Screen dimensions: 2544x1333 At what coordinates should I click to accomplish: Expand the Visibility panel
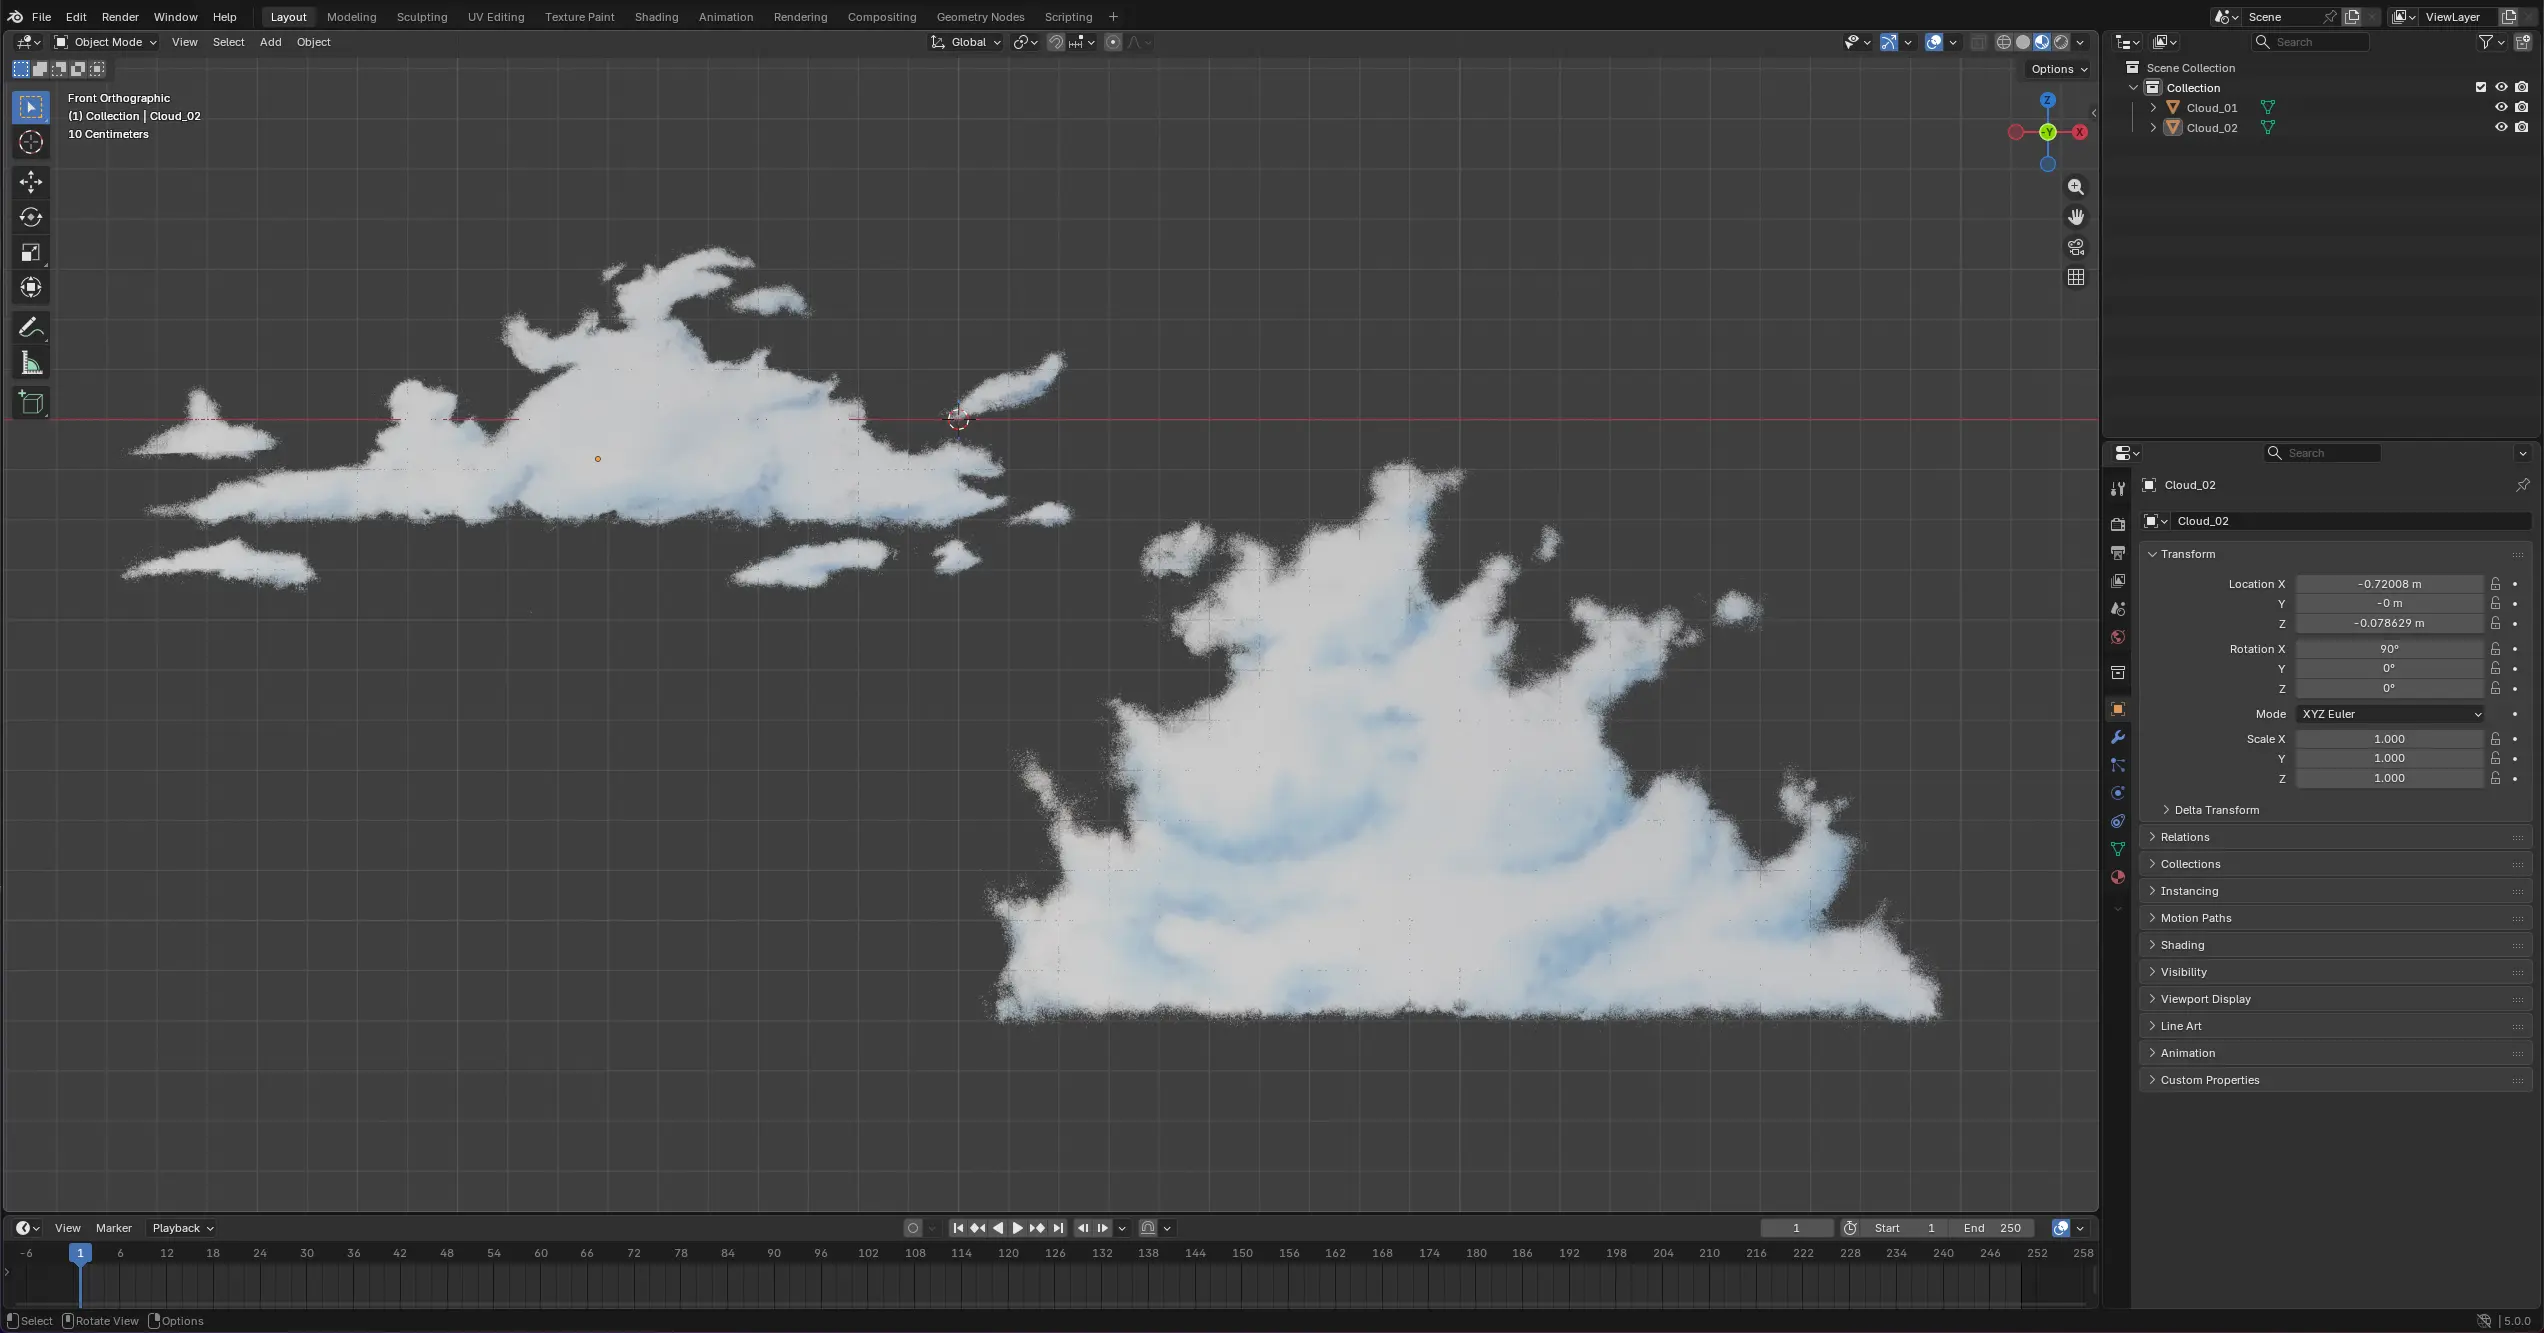point(2183,972)
